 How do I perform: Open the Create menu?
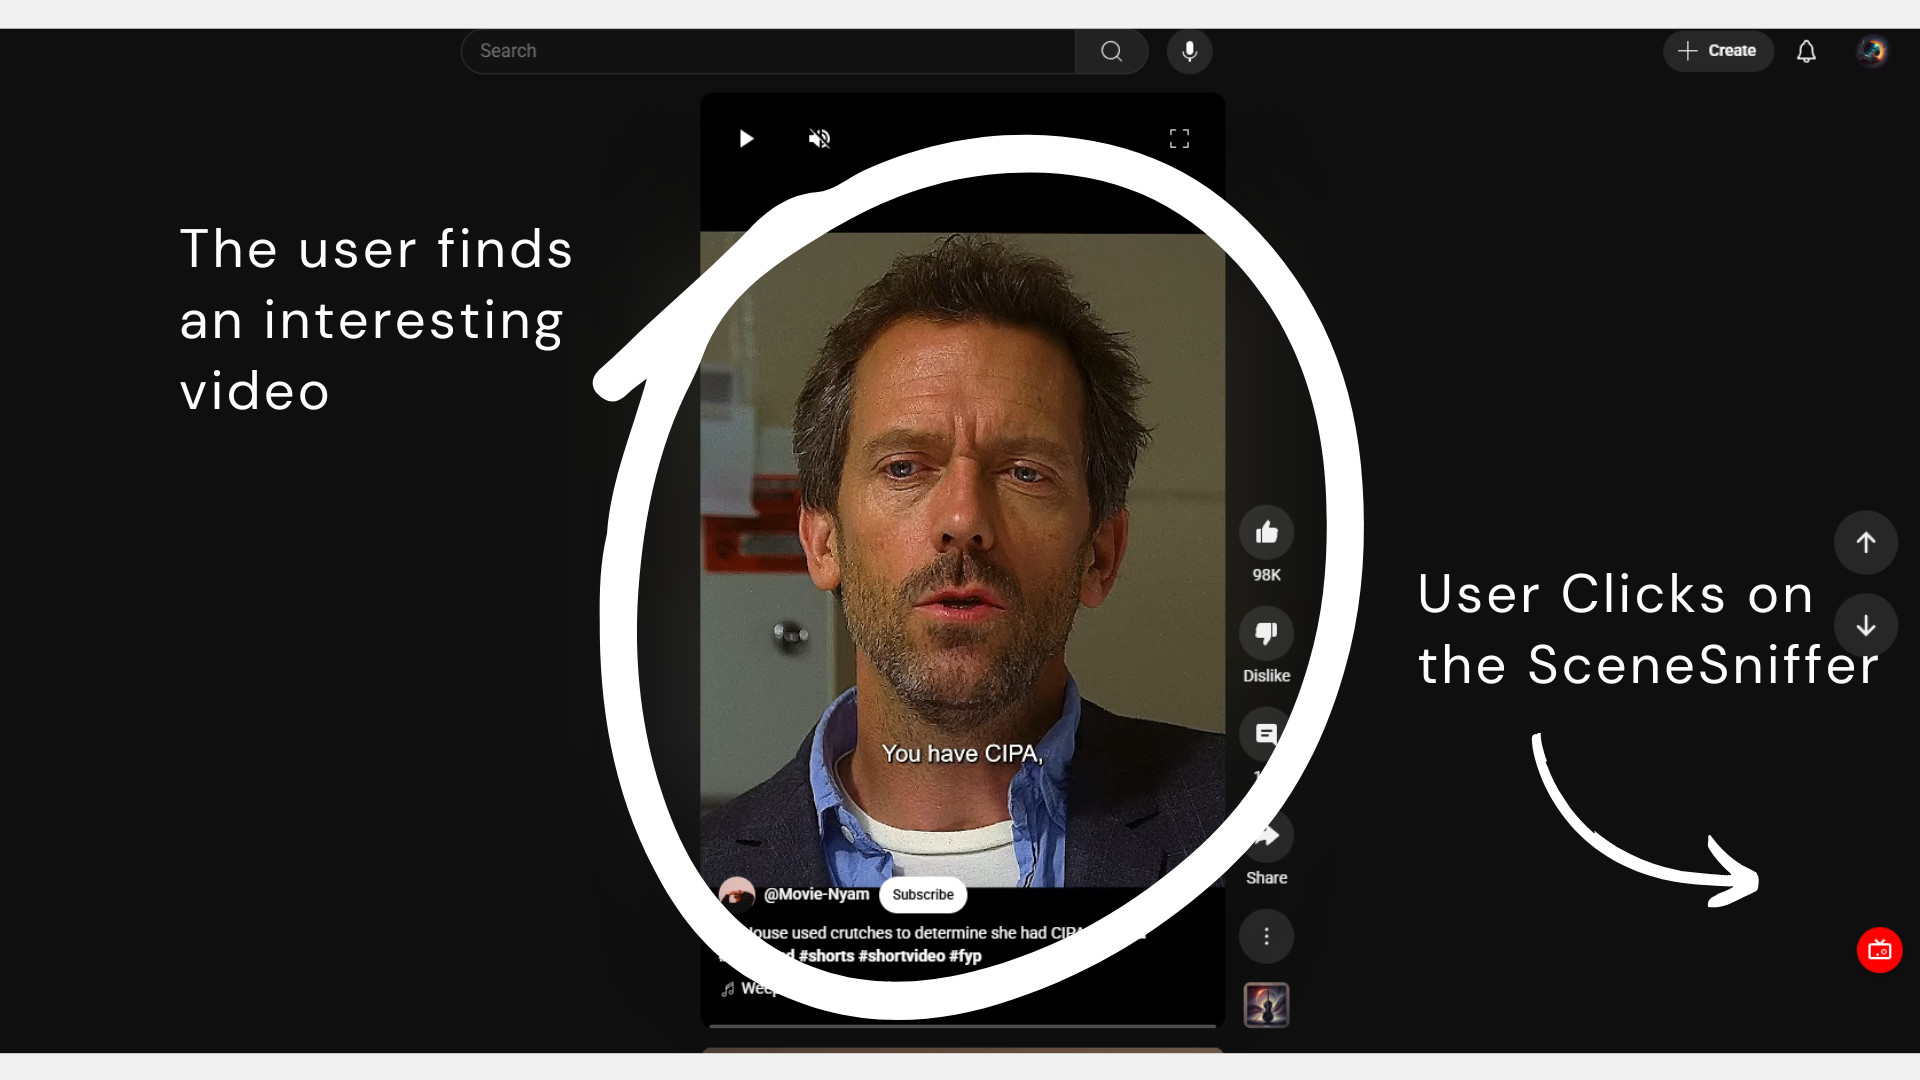(x=1717, y=51)
